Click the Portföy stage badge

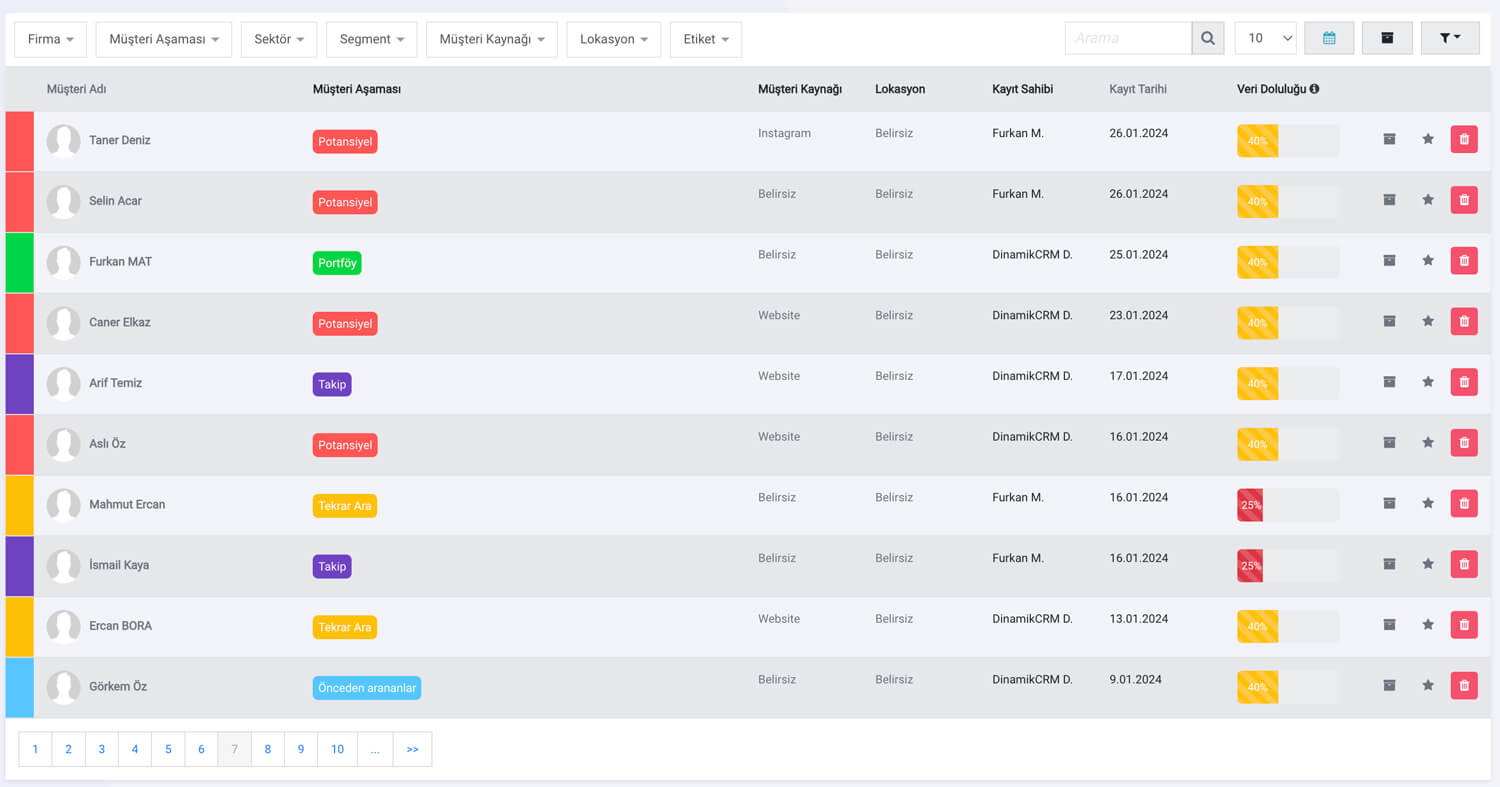pos(337,263)
